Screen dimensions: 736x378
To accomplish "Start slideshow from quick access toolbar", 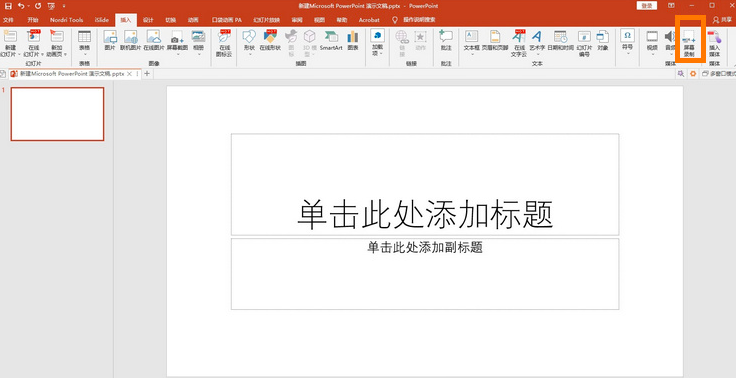I will tap(51, 6).
